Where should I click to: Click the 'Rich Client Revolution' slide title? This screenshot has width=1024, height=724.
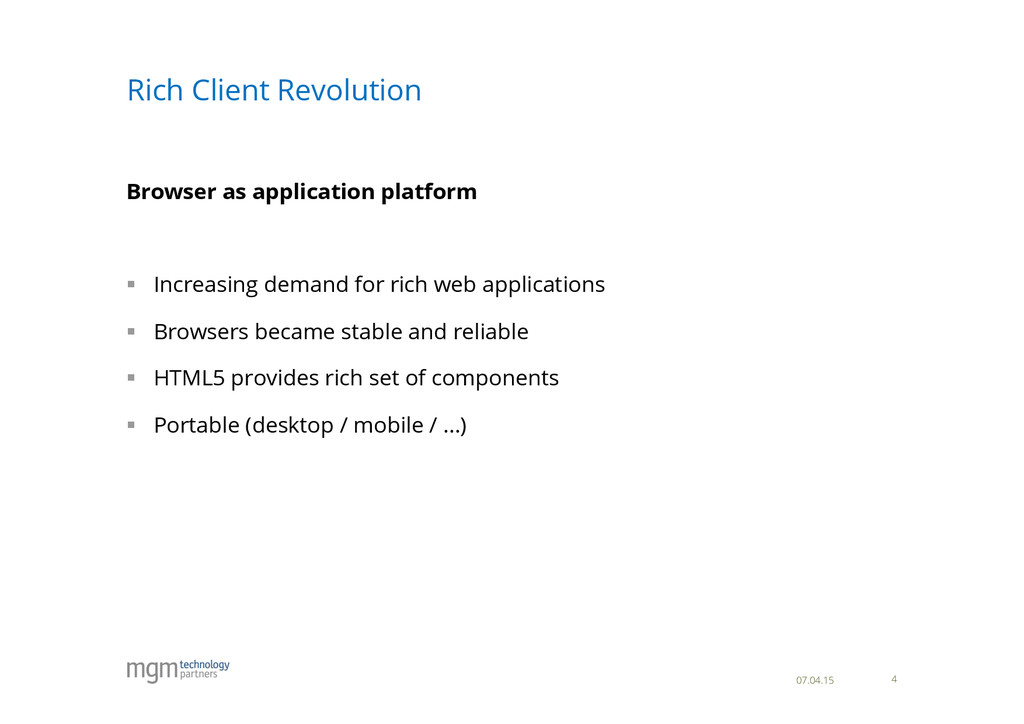click(x=274, y=90)
